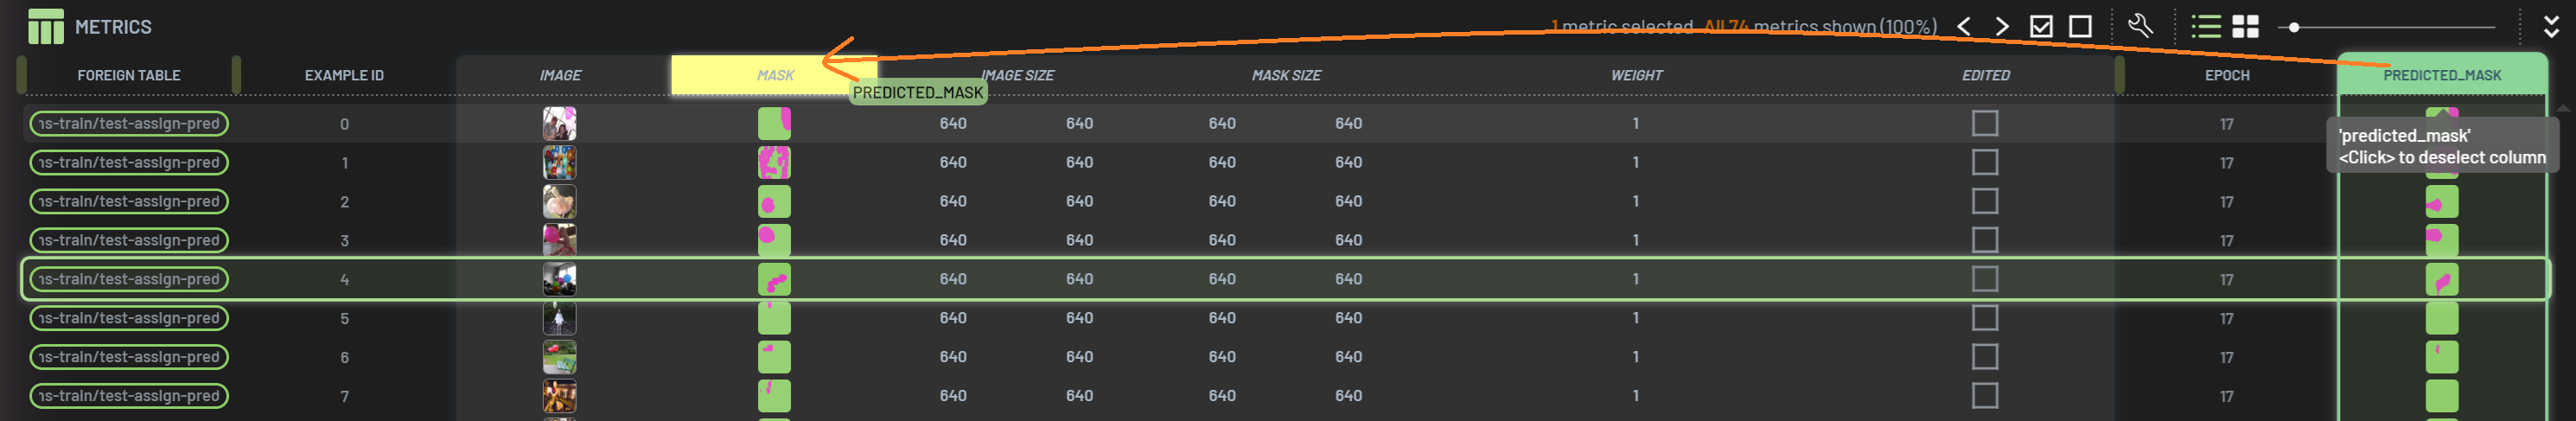Go to previous metric with left arrow

click(1964, 26)
